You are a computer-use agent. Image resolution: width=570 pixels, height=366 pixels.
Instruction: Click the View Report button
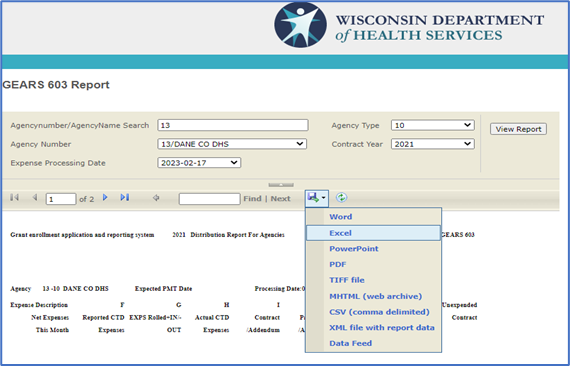[518, 129]
